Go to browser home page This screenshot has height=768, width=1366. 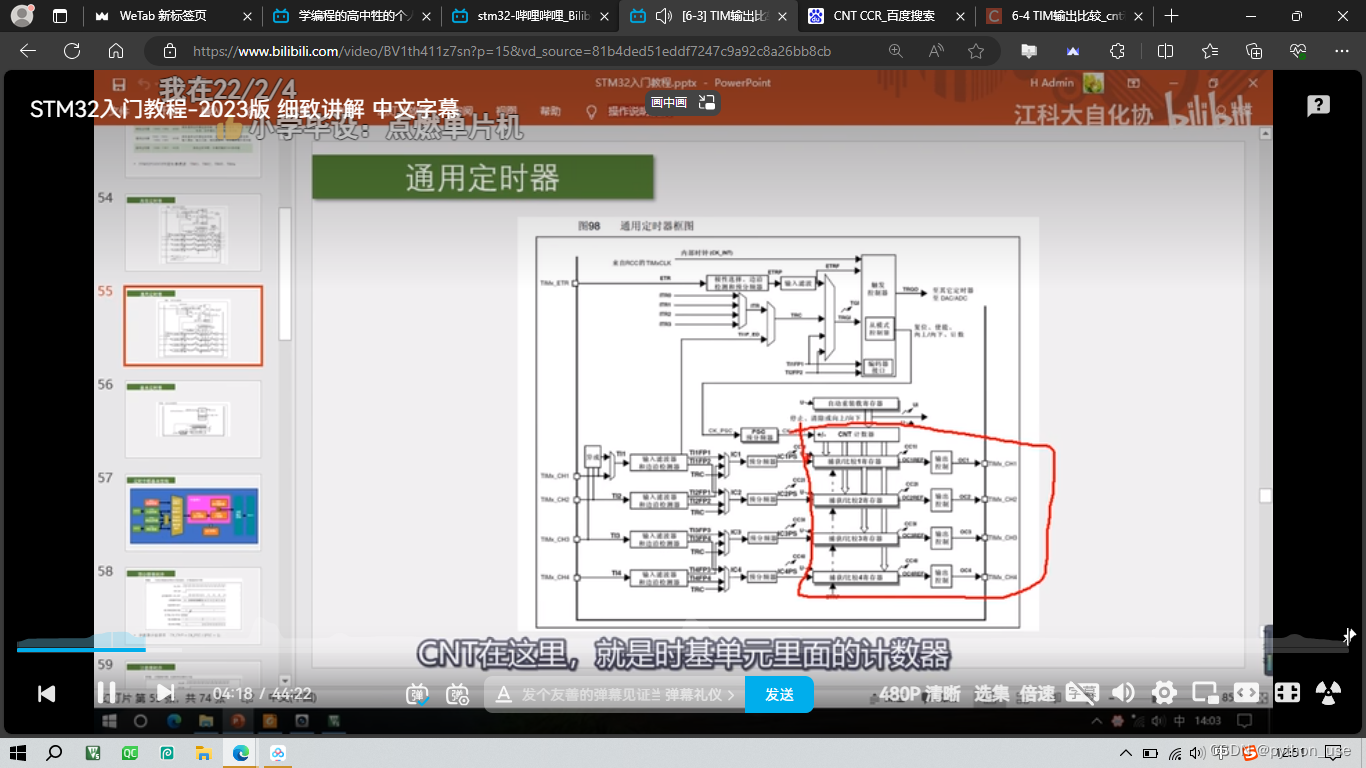click(x=116, y=51)
